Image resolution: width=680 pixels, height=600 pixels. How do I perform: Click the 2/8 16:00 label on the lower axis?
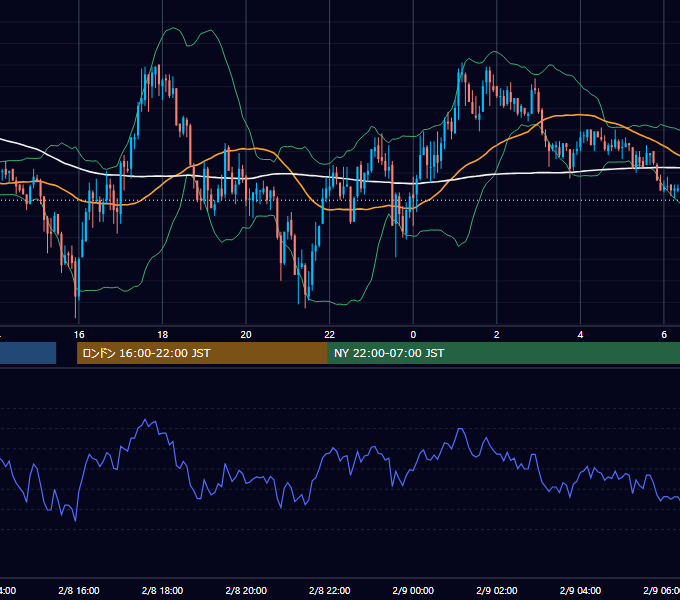79,590
